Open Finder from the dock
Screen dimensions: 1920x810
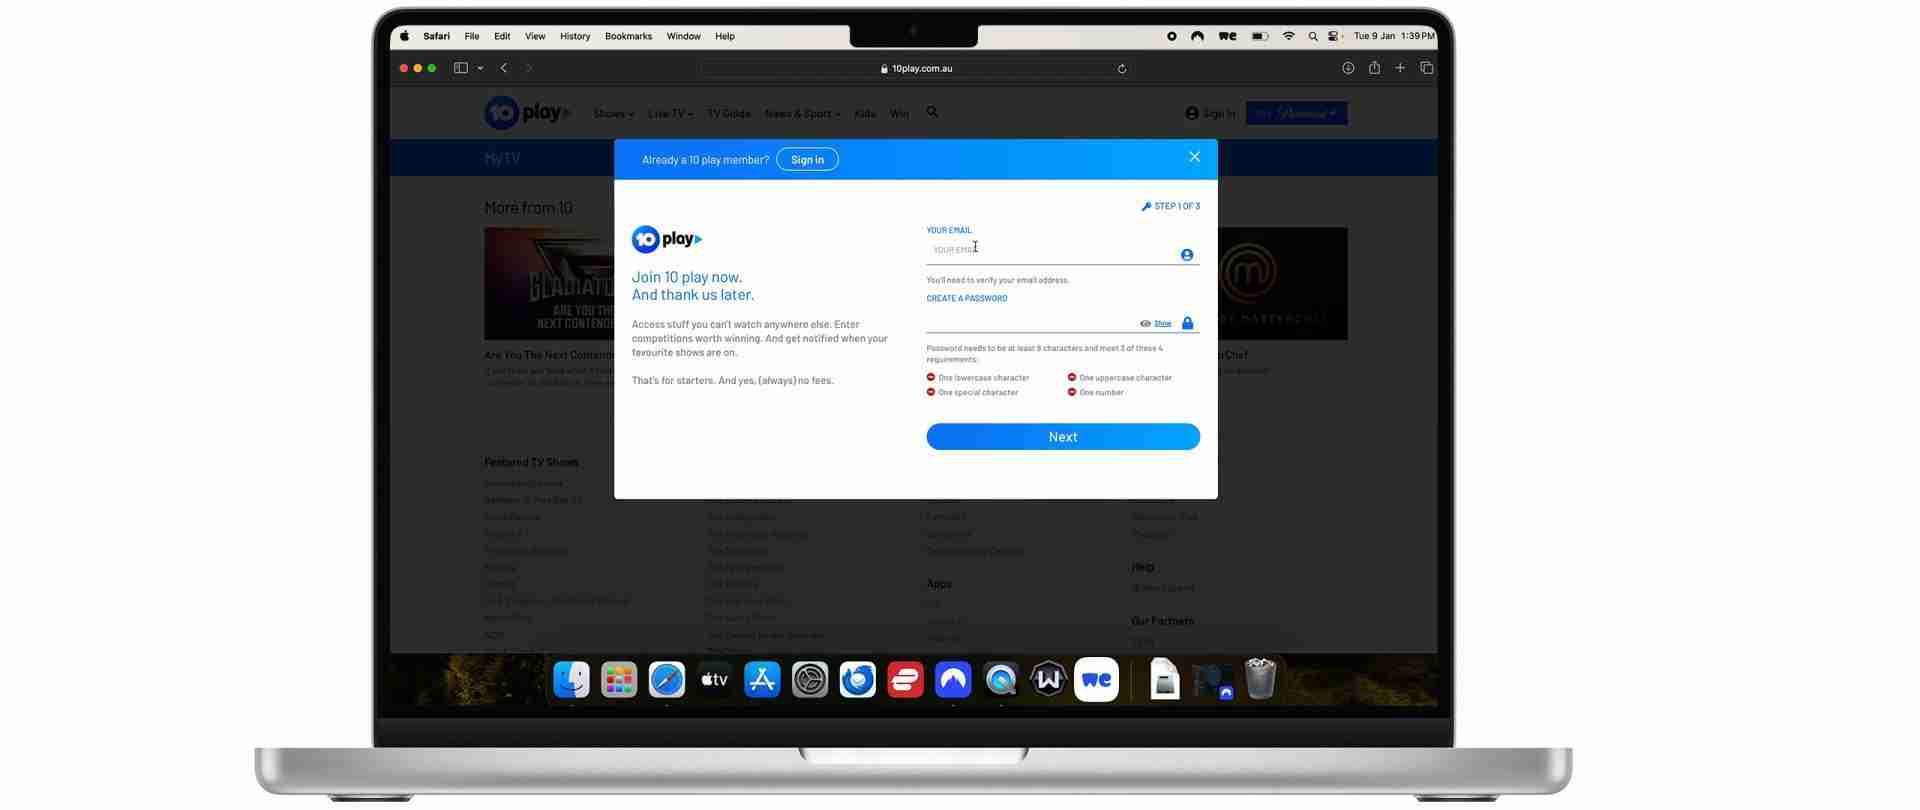pyautogui.click(x=572, y=680)
